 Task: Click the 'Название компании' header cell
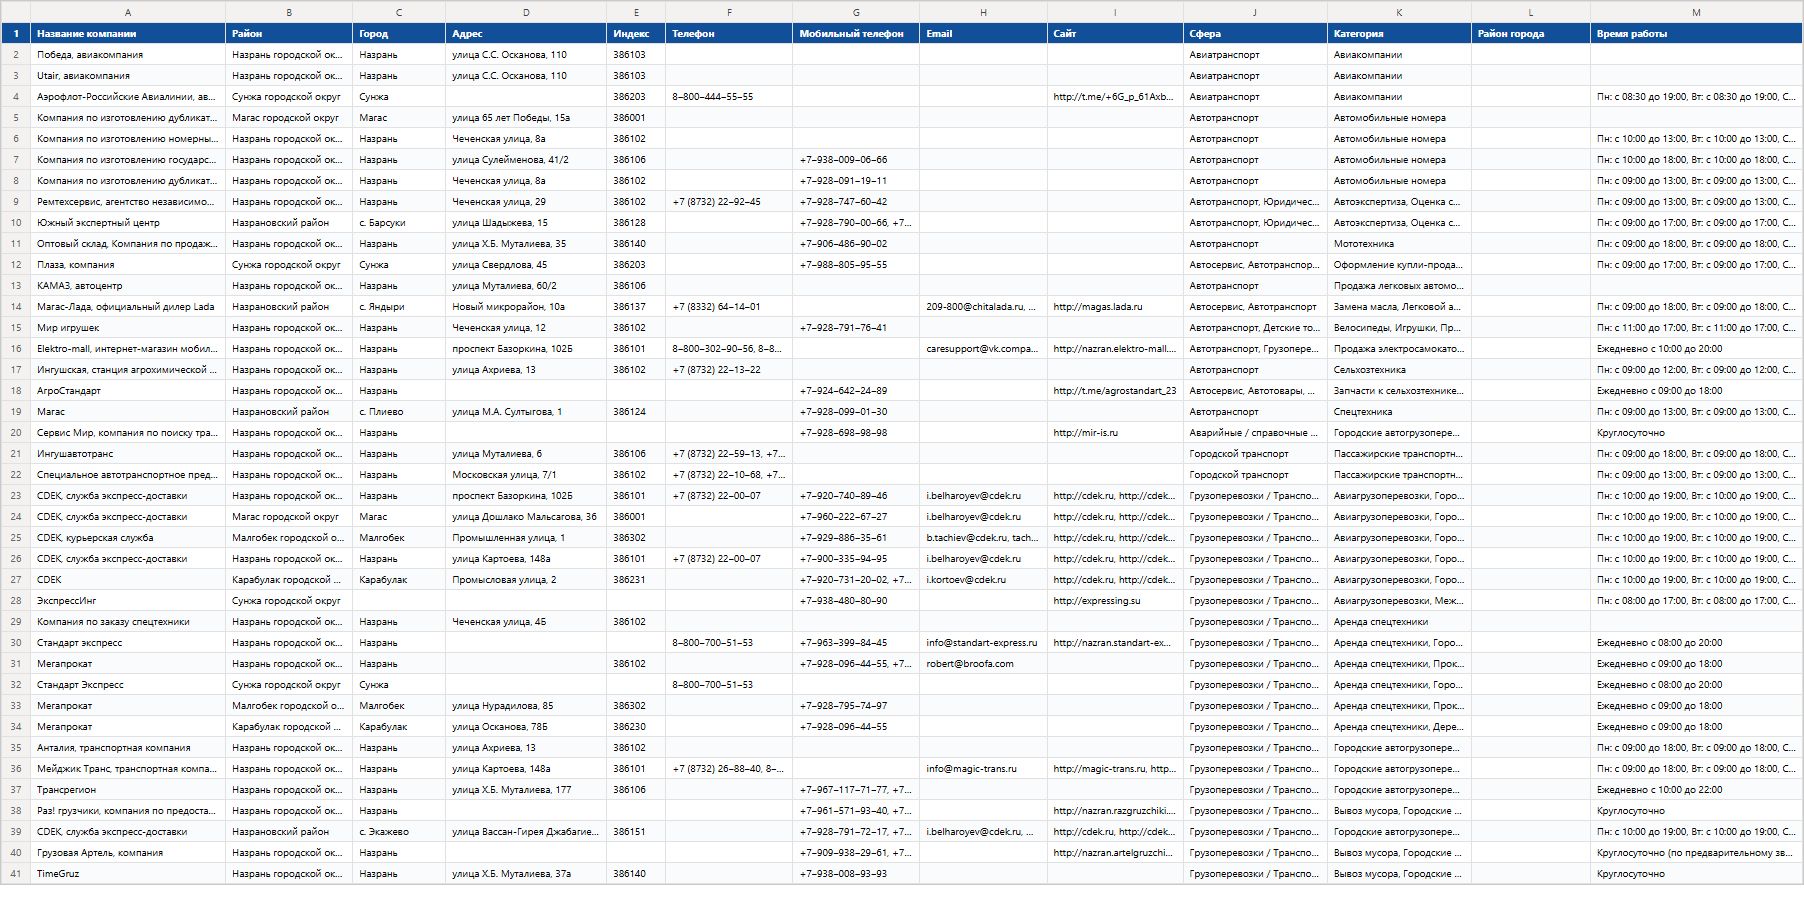128,34
